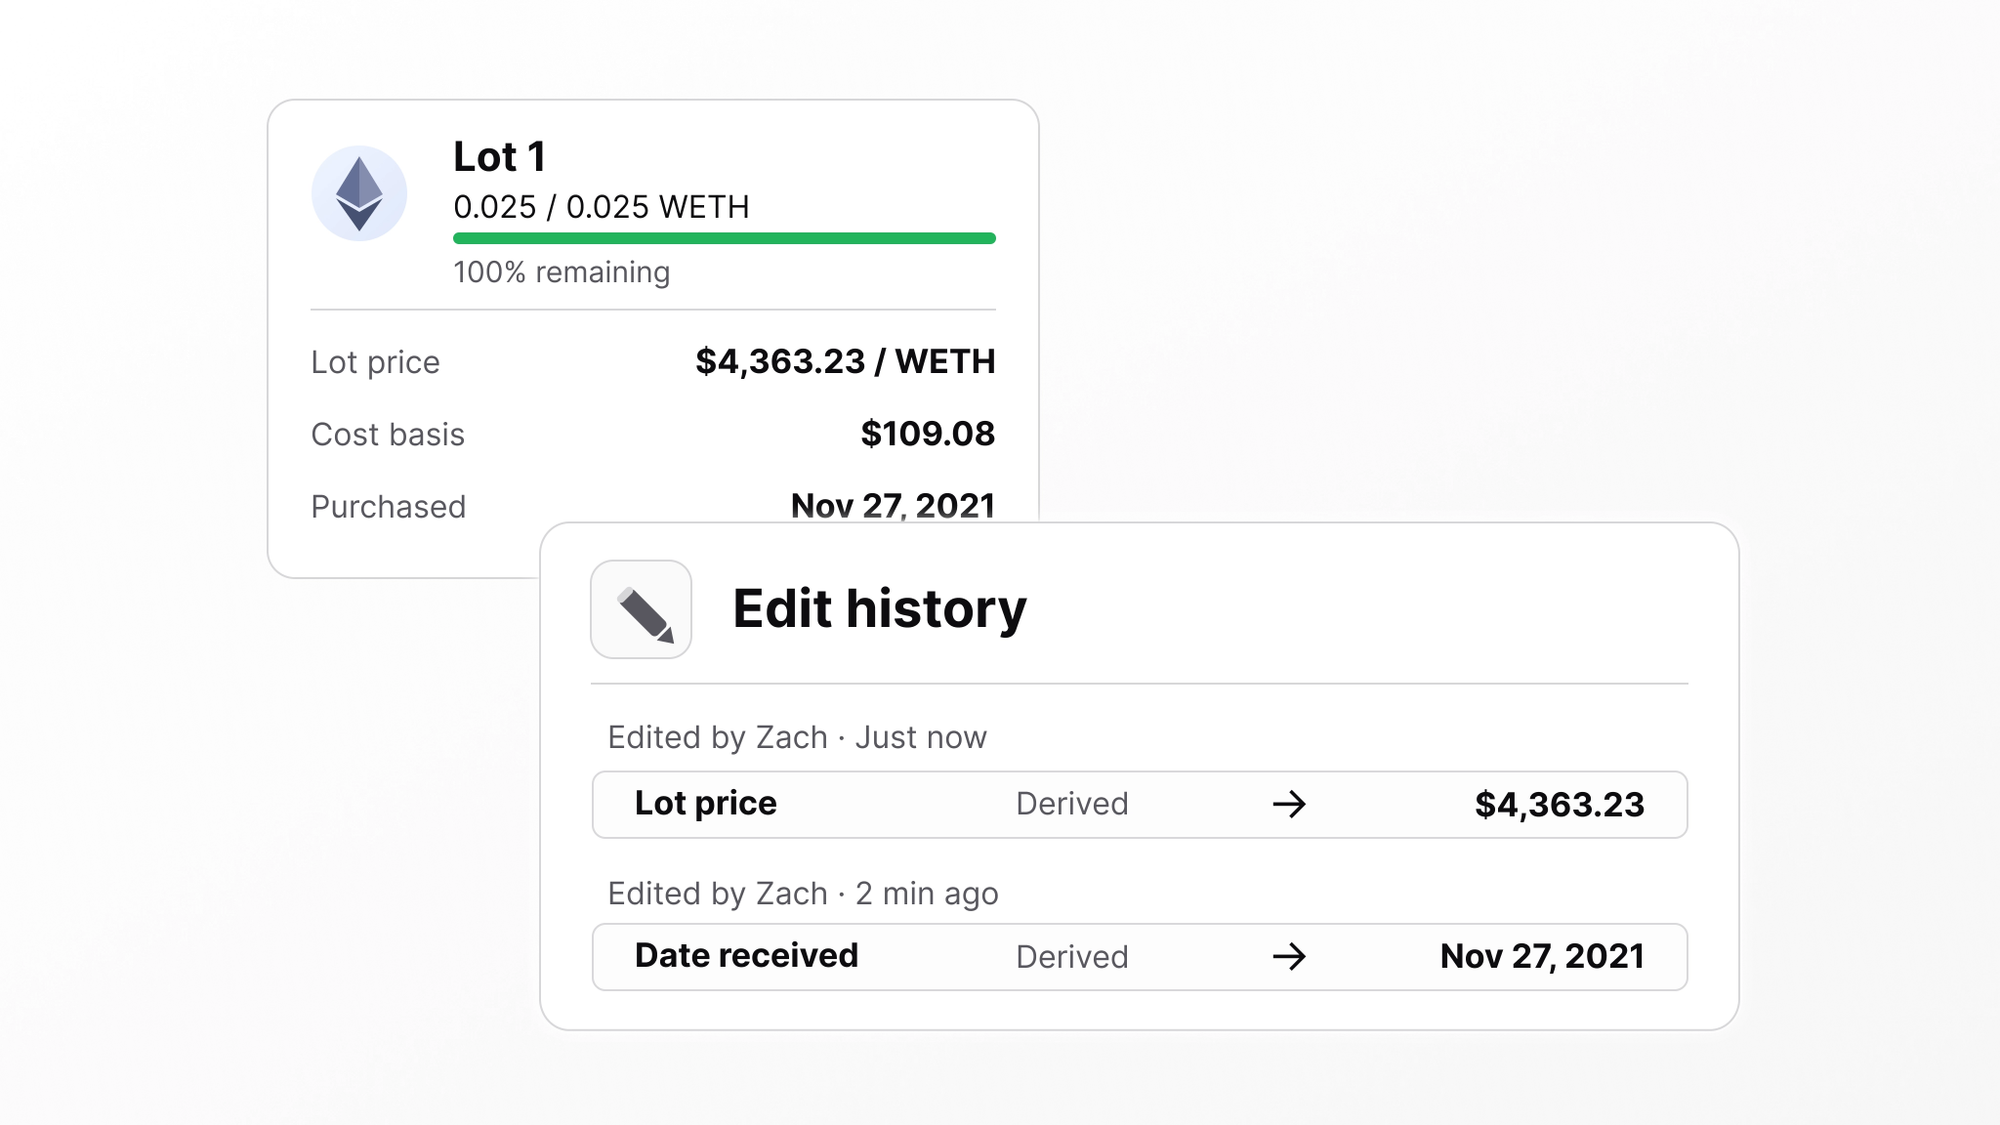
Task: Click the Edit history heading
Action: pyautogui.click(x=879, y=609)
